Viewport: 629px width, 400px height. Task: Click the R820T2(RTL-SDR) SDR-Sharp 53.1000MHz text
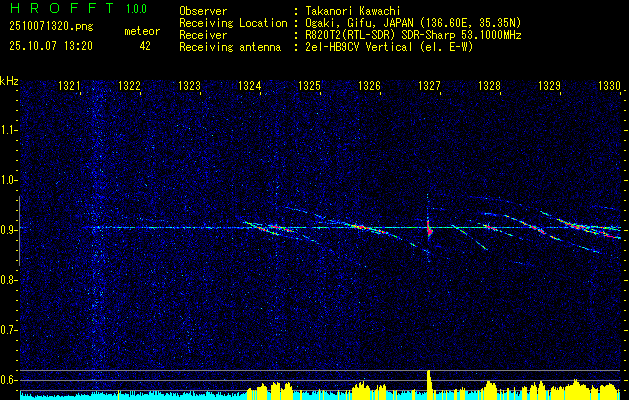tap(412, 35)
